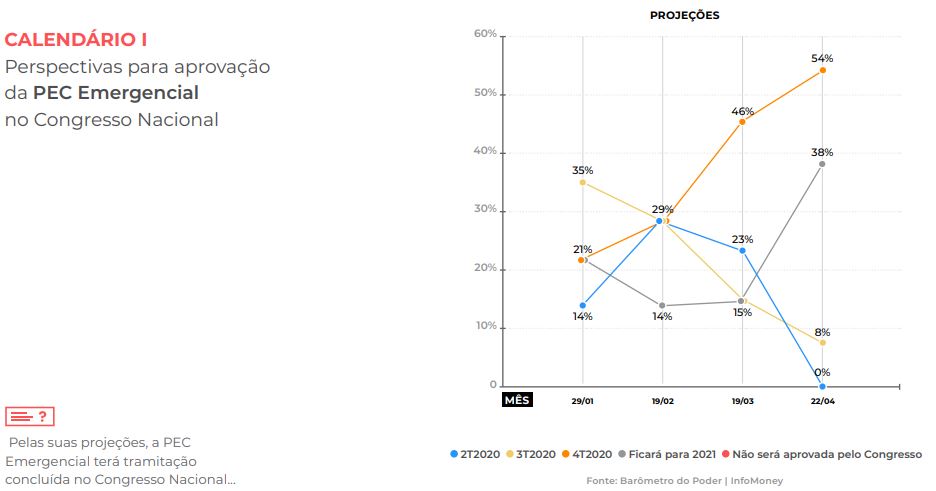Click the black MÊS axis label
The width and height of the screenshot is (936, 491).
coord(517,400)
